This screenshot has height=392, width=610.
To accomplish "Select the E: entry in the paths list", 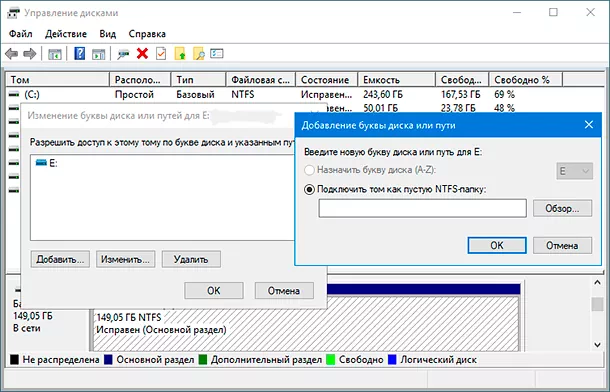I will point(46,163).
